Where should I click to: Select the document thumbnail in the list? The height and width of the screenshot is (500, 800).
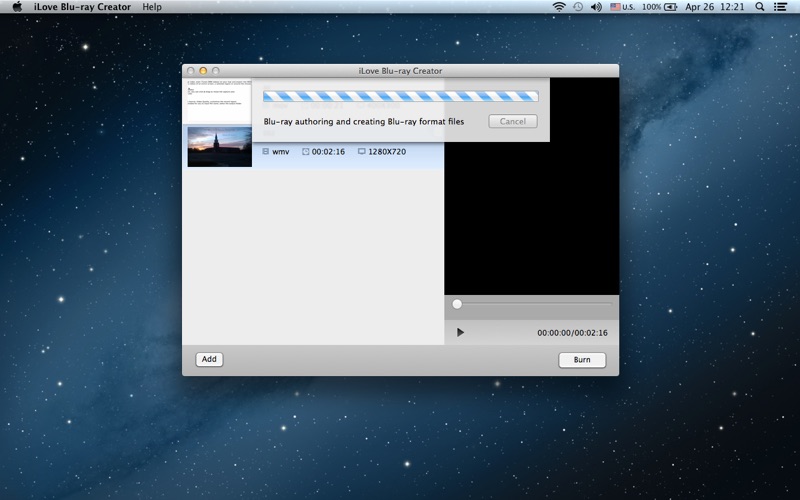coord(219,101)
